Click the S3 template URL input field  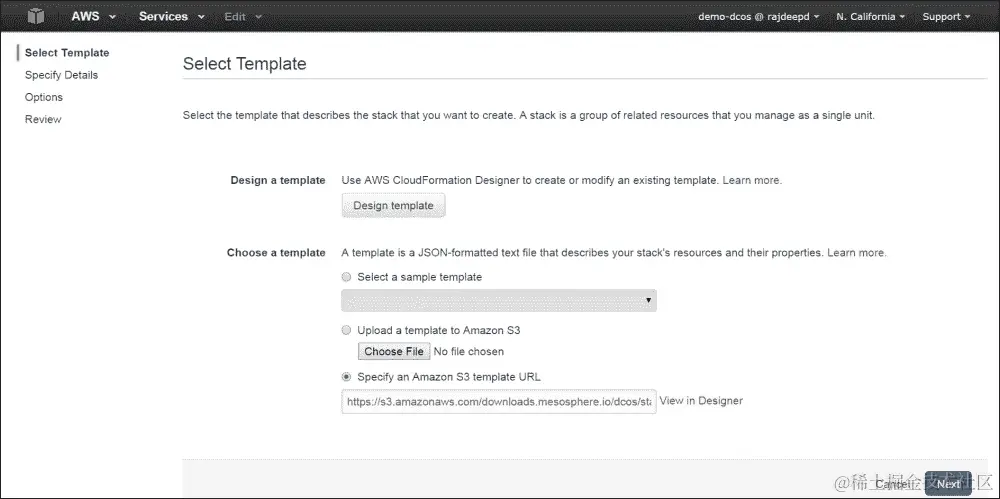(x=499, y=402)
